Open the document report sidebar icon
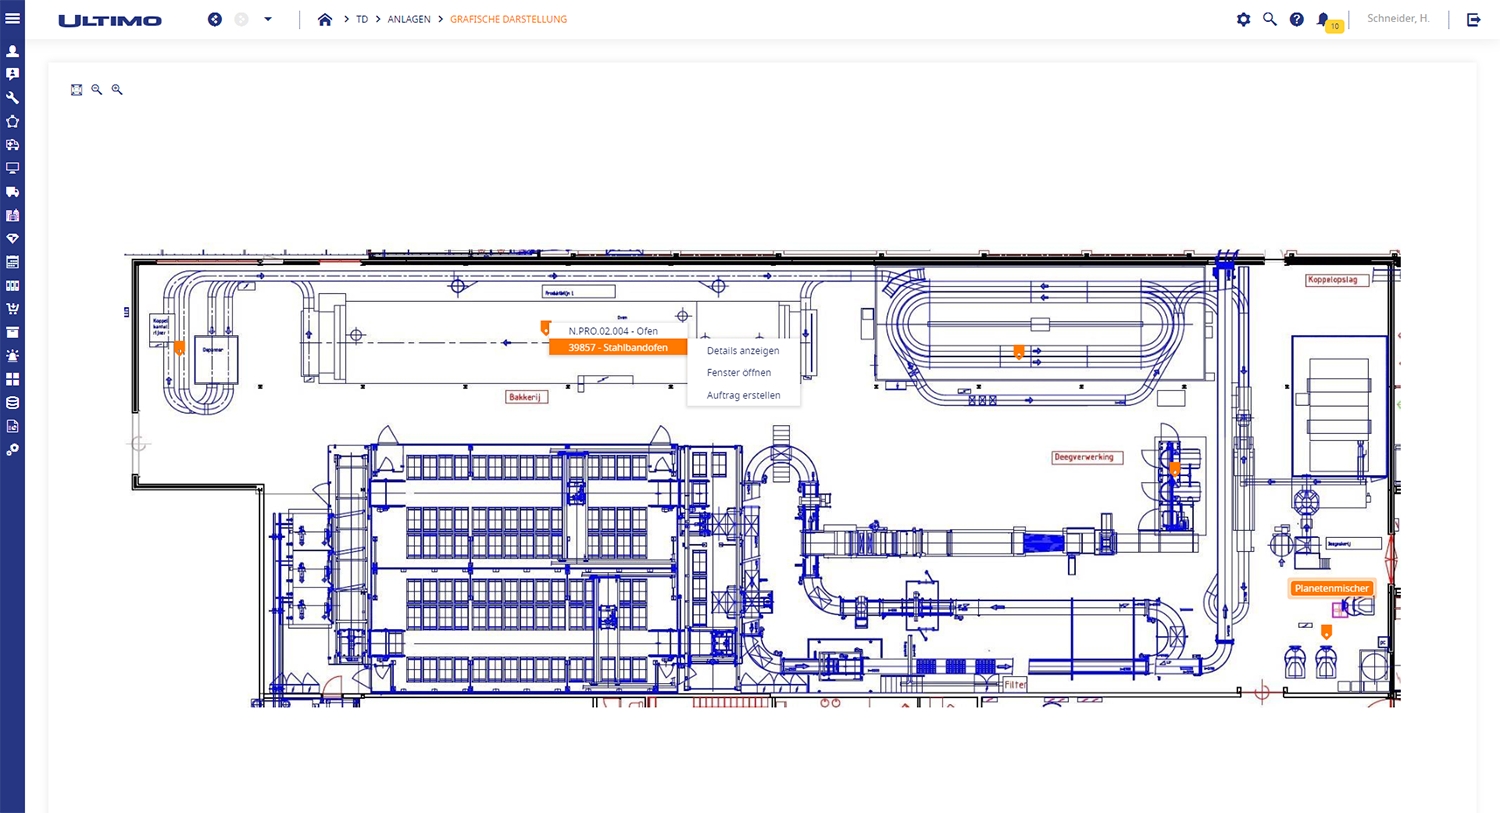 [12, 427]
